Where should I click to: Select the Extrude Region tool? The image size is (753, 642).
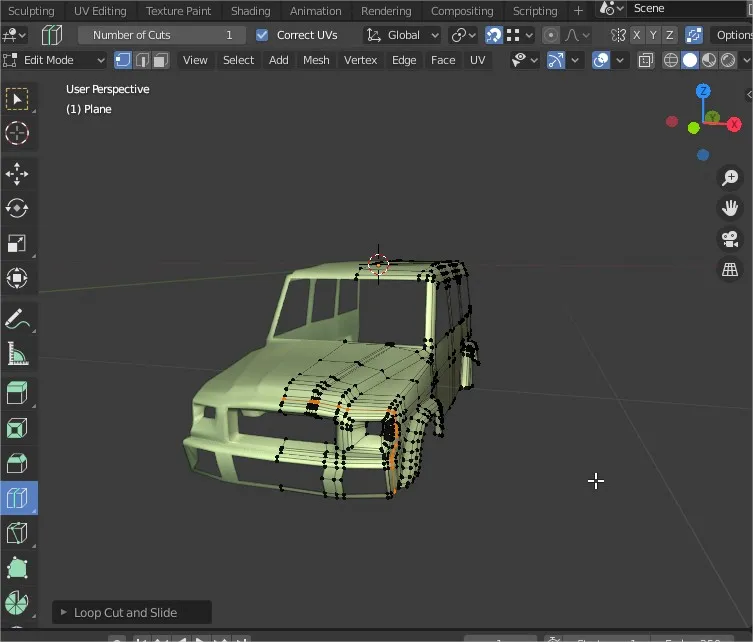click(17, 393)
